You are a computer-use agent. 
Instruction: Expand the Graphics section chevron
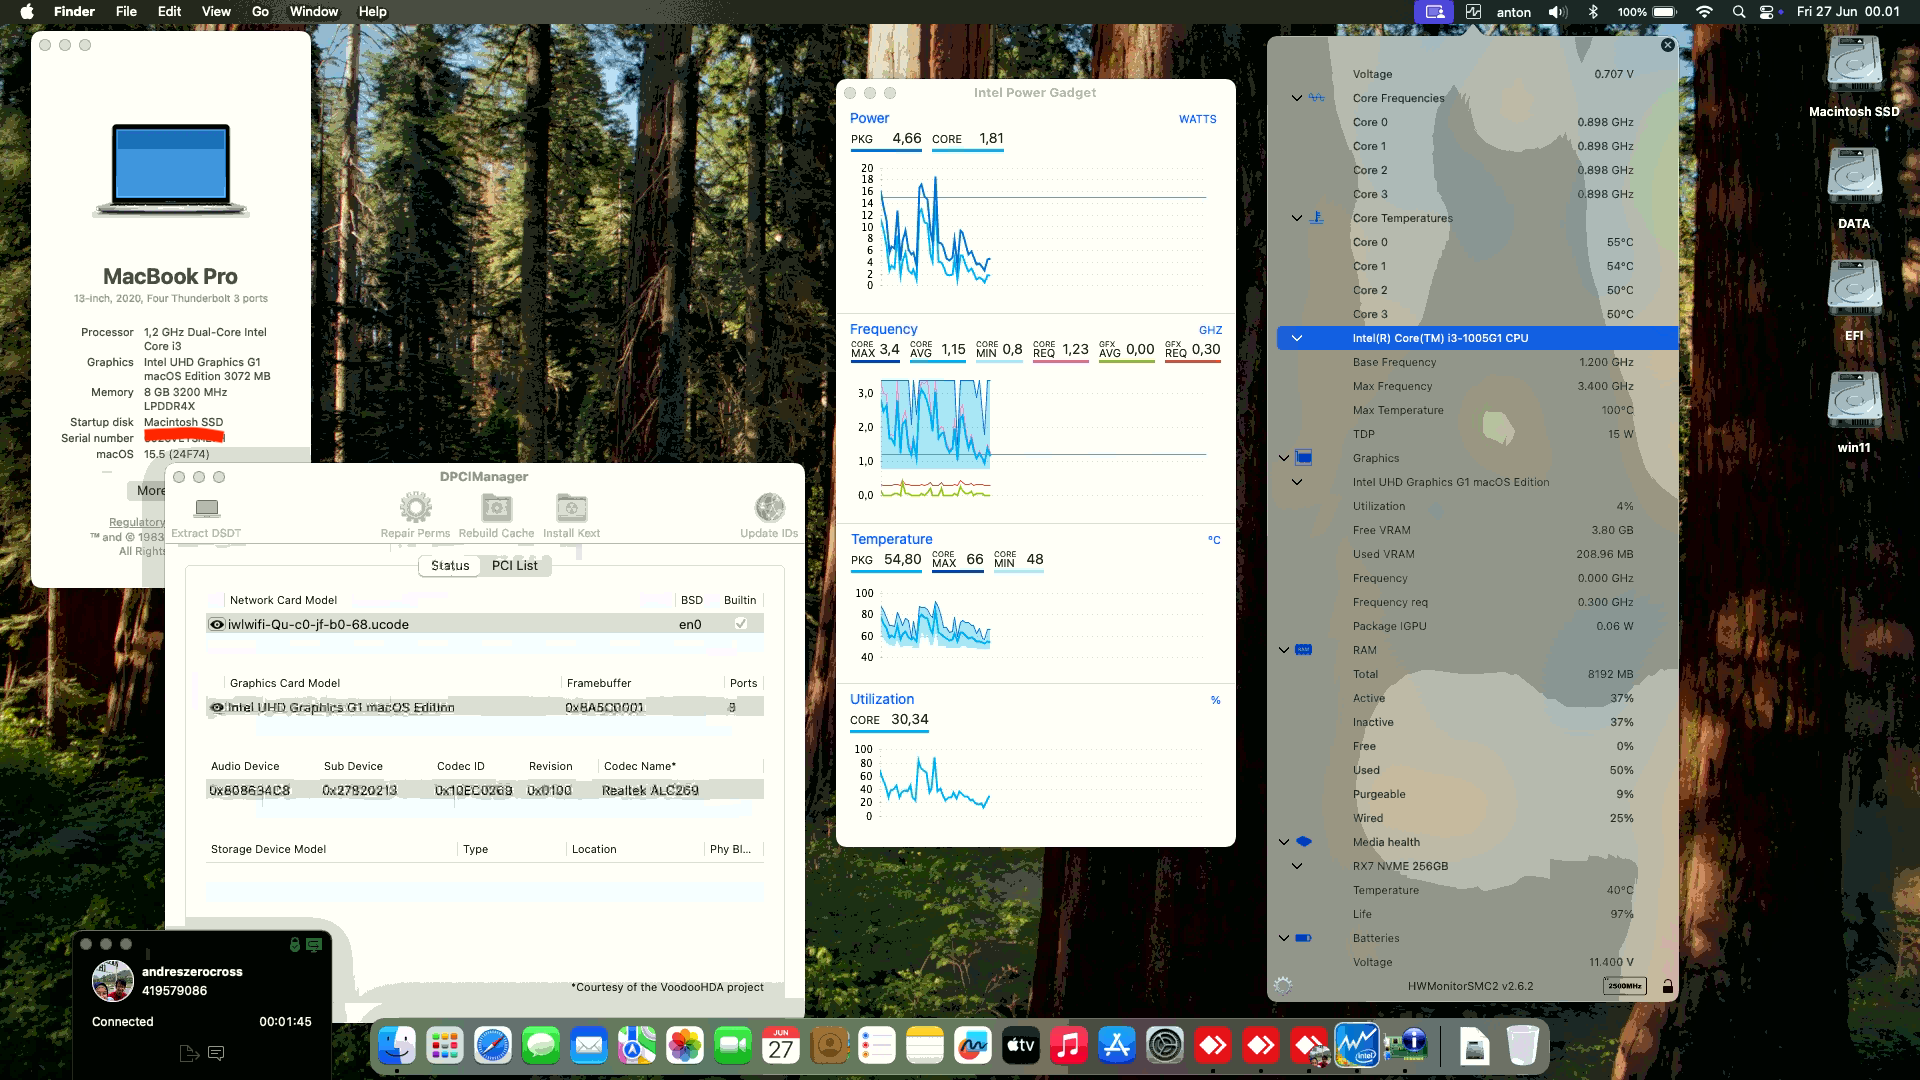point(1284,457)
